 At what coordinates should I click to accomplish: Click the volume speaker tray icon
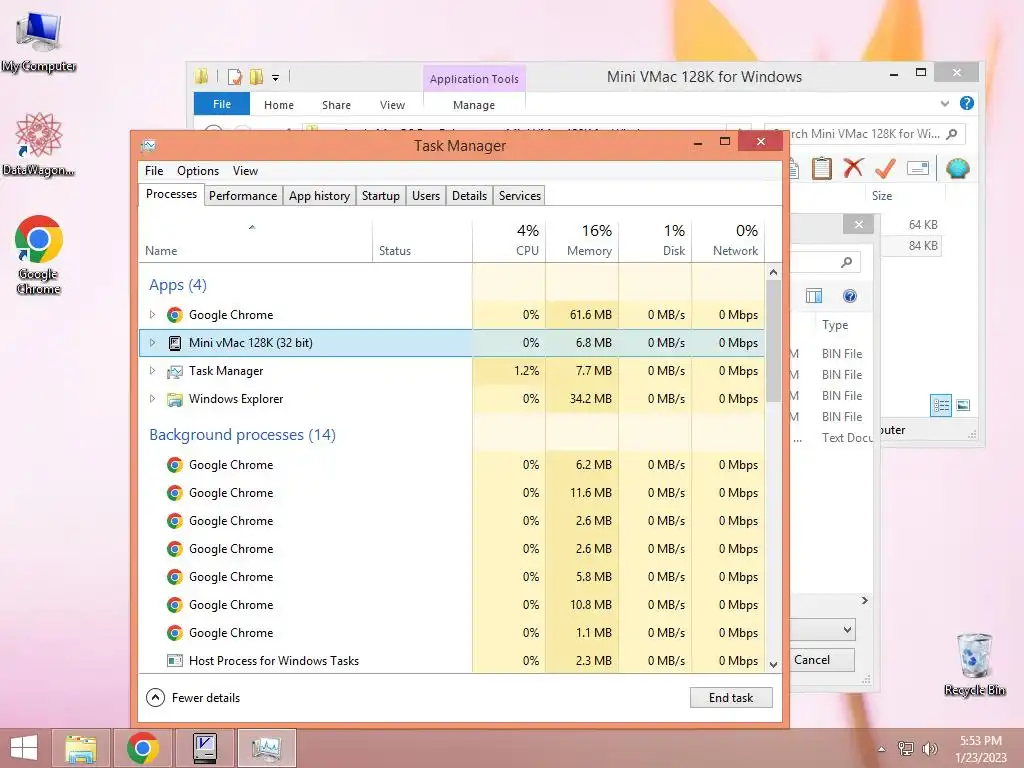point(930,748)
